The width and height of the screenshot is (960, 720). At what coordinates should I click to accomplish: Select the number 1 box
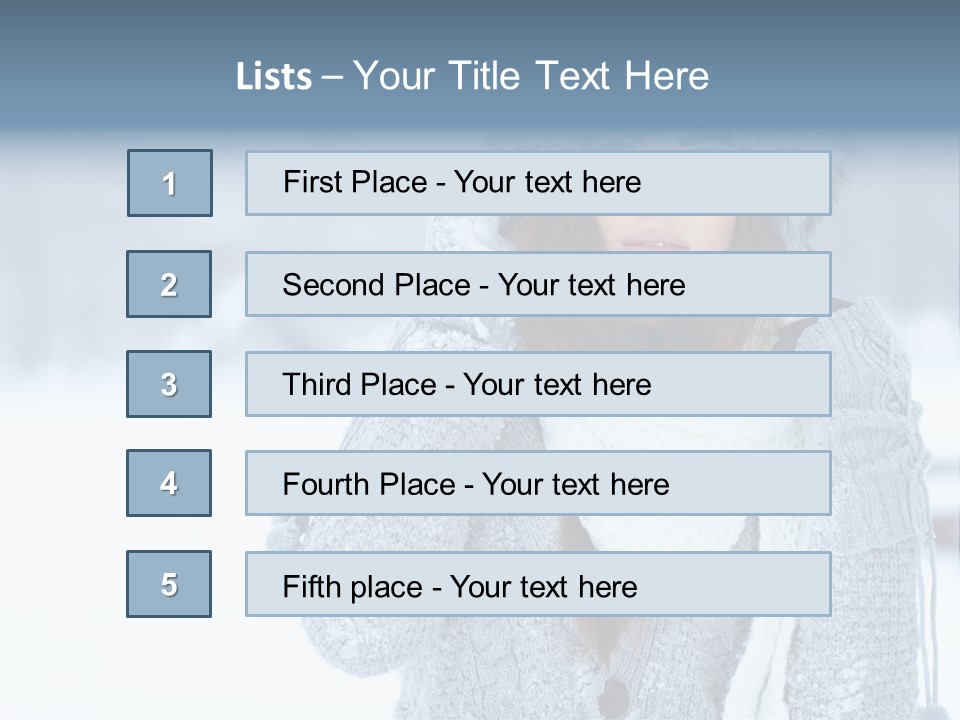coord(170,183)
